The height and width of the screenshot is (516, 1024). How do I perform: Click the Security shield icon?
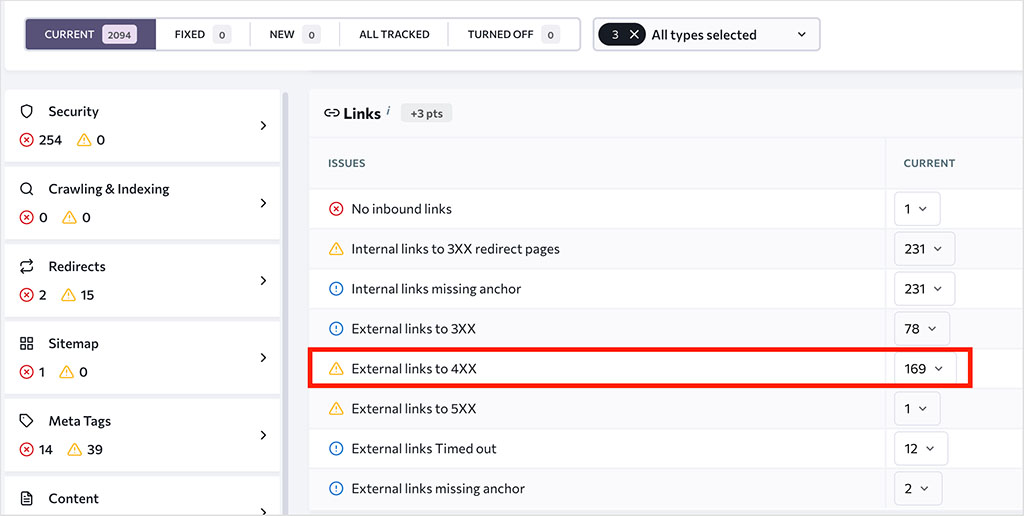pos(26,111)
